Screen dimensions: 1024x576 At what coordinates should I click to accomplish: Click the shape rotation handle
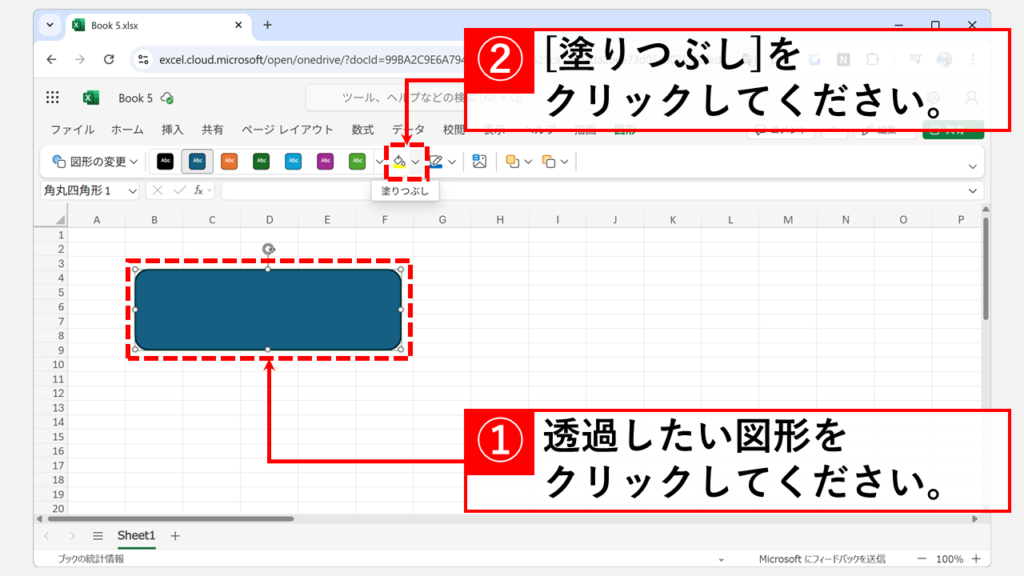(x=268, y=249)
